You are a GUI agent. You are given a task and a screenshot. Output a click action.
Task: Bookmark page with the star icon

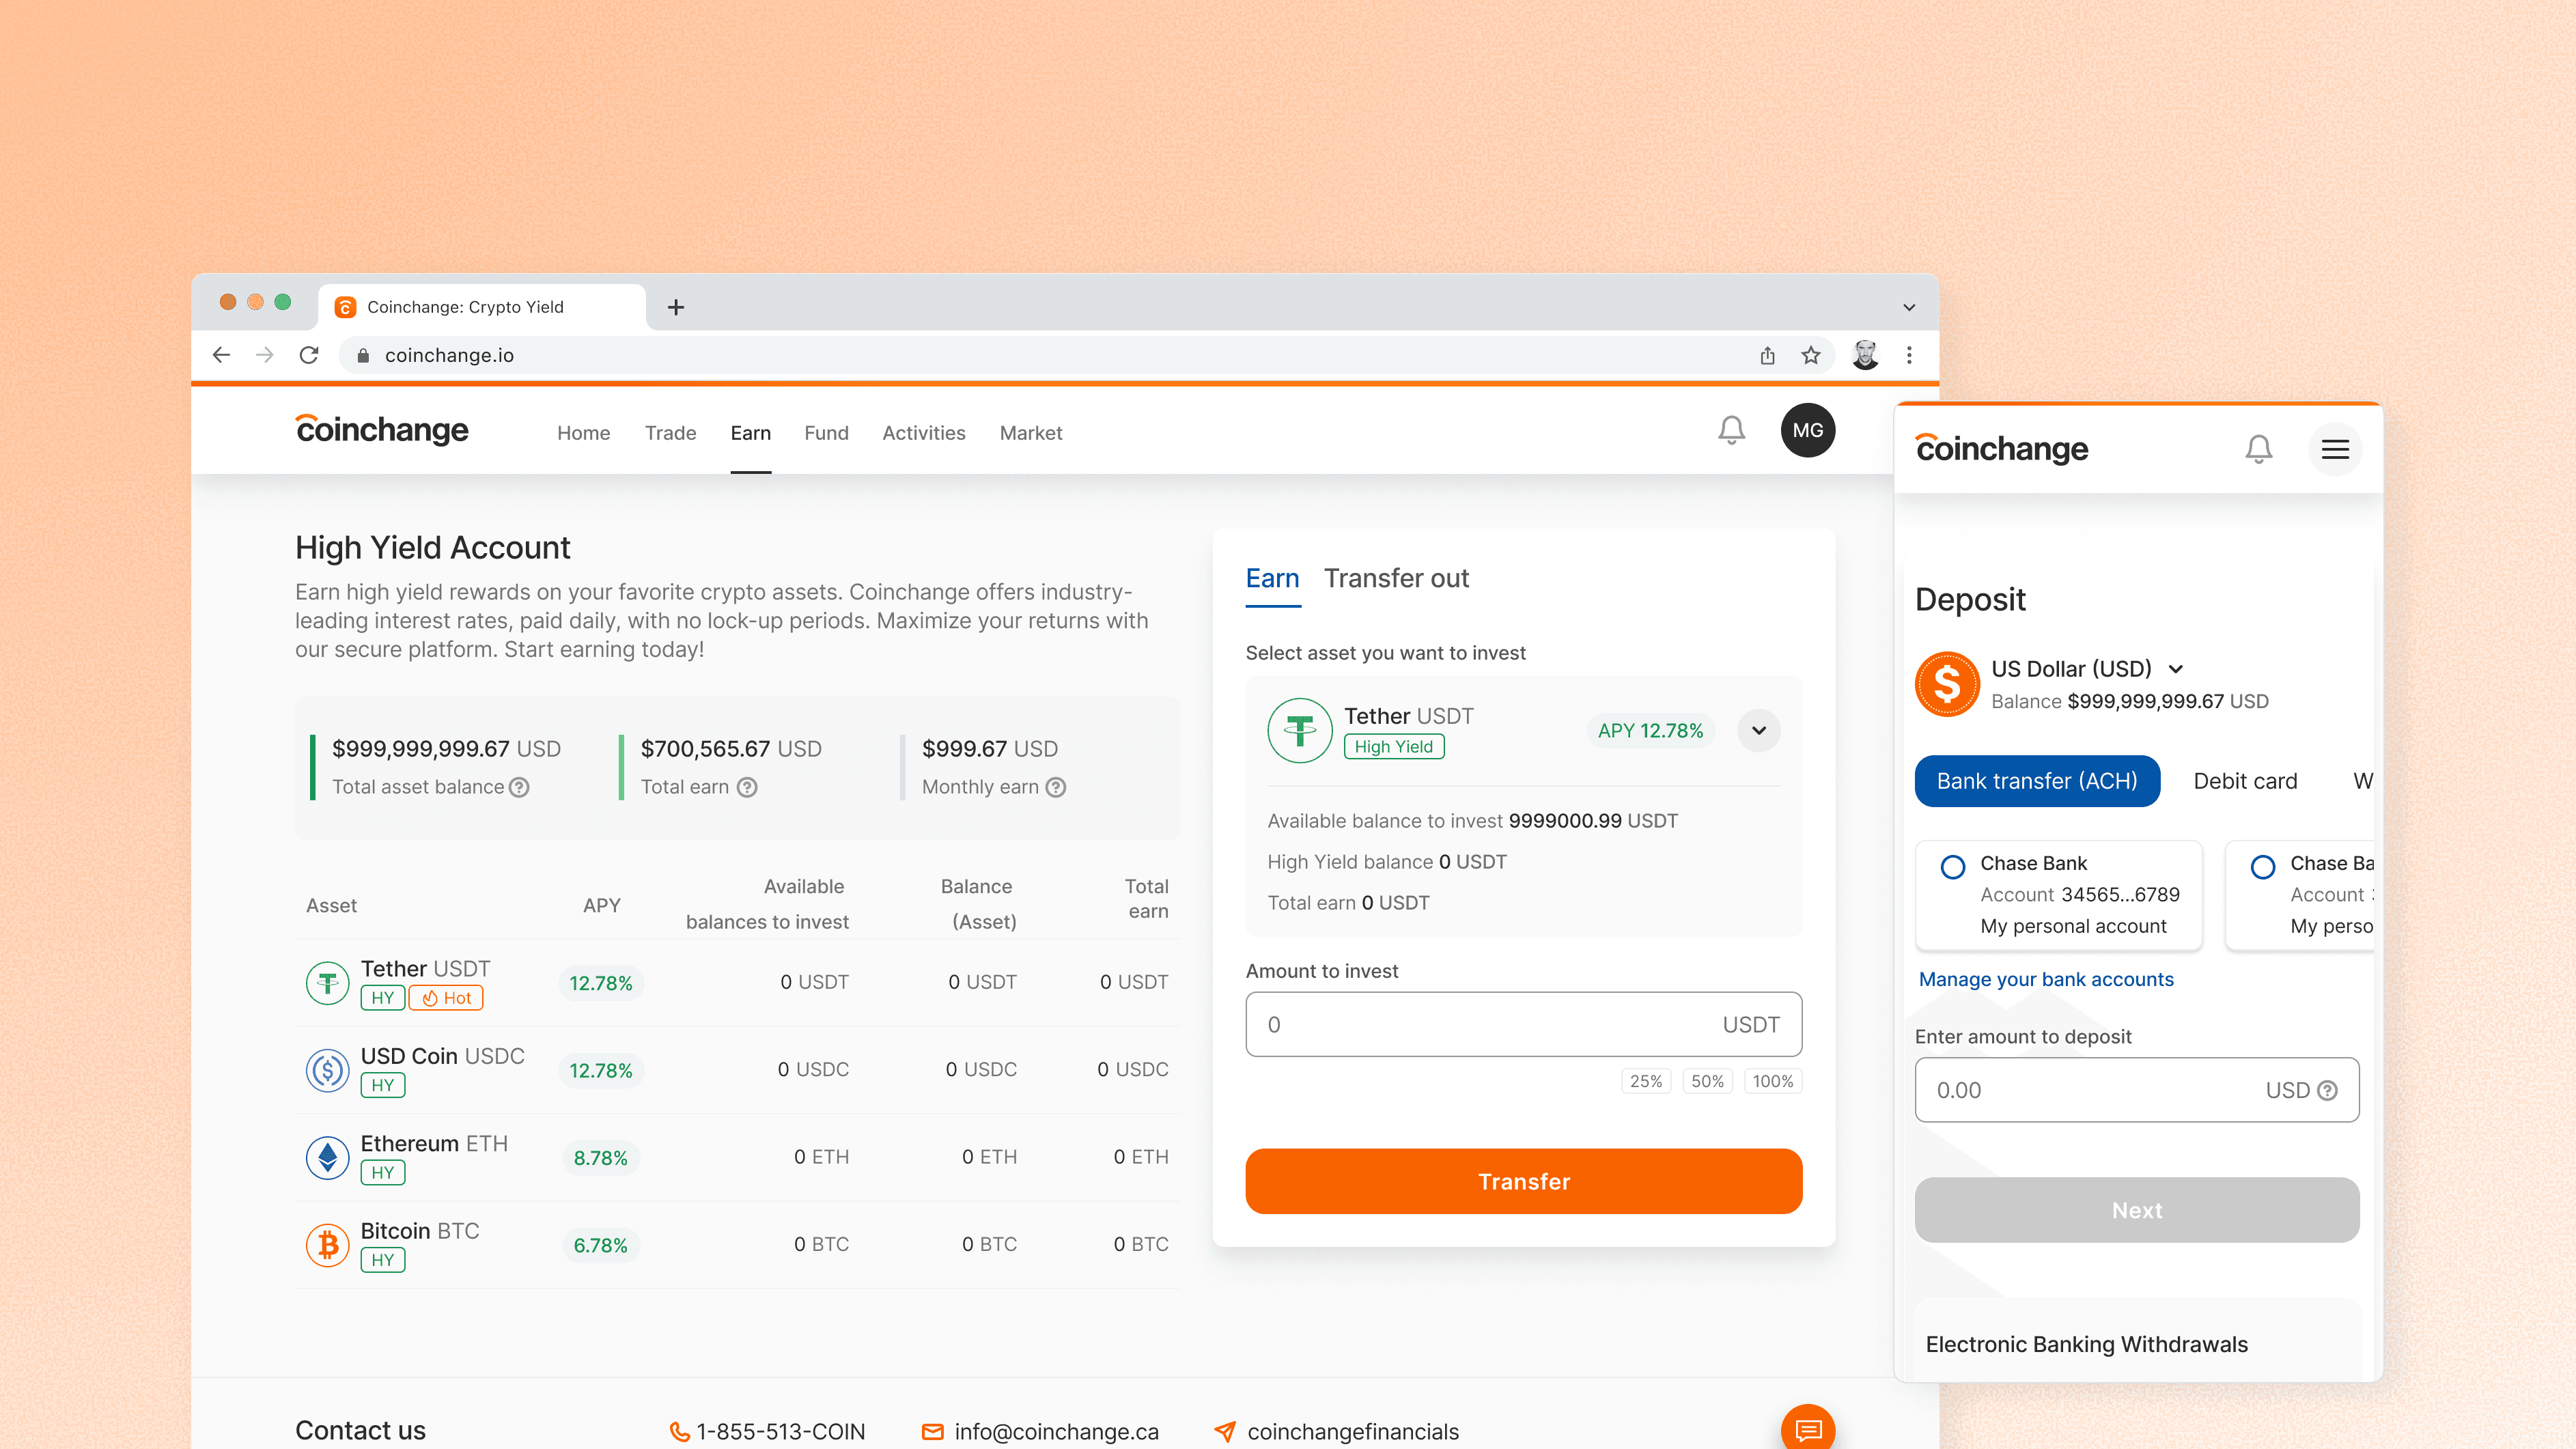tap(1811, 355)
